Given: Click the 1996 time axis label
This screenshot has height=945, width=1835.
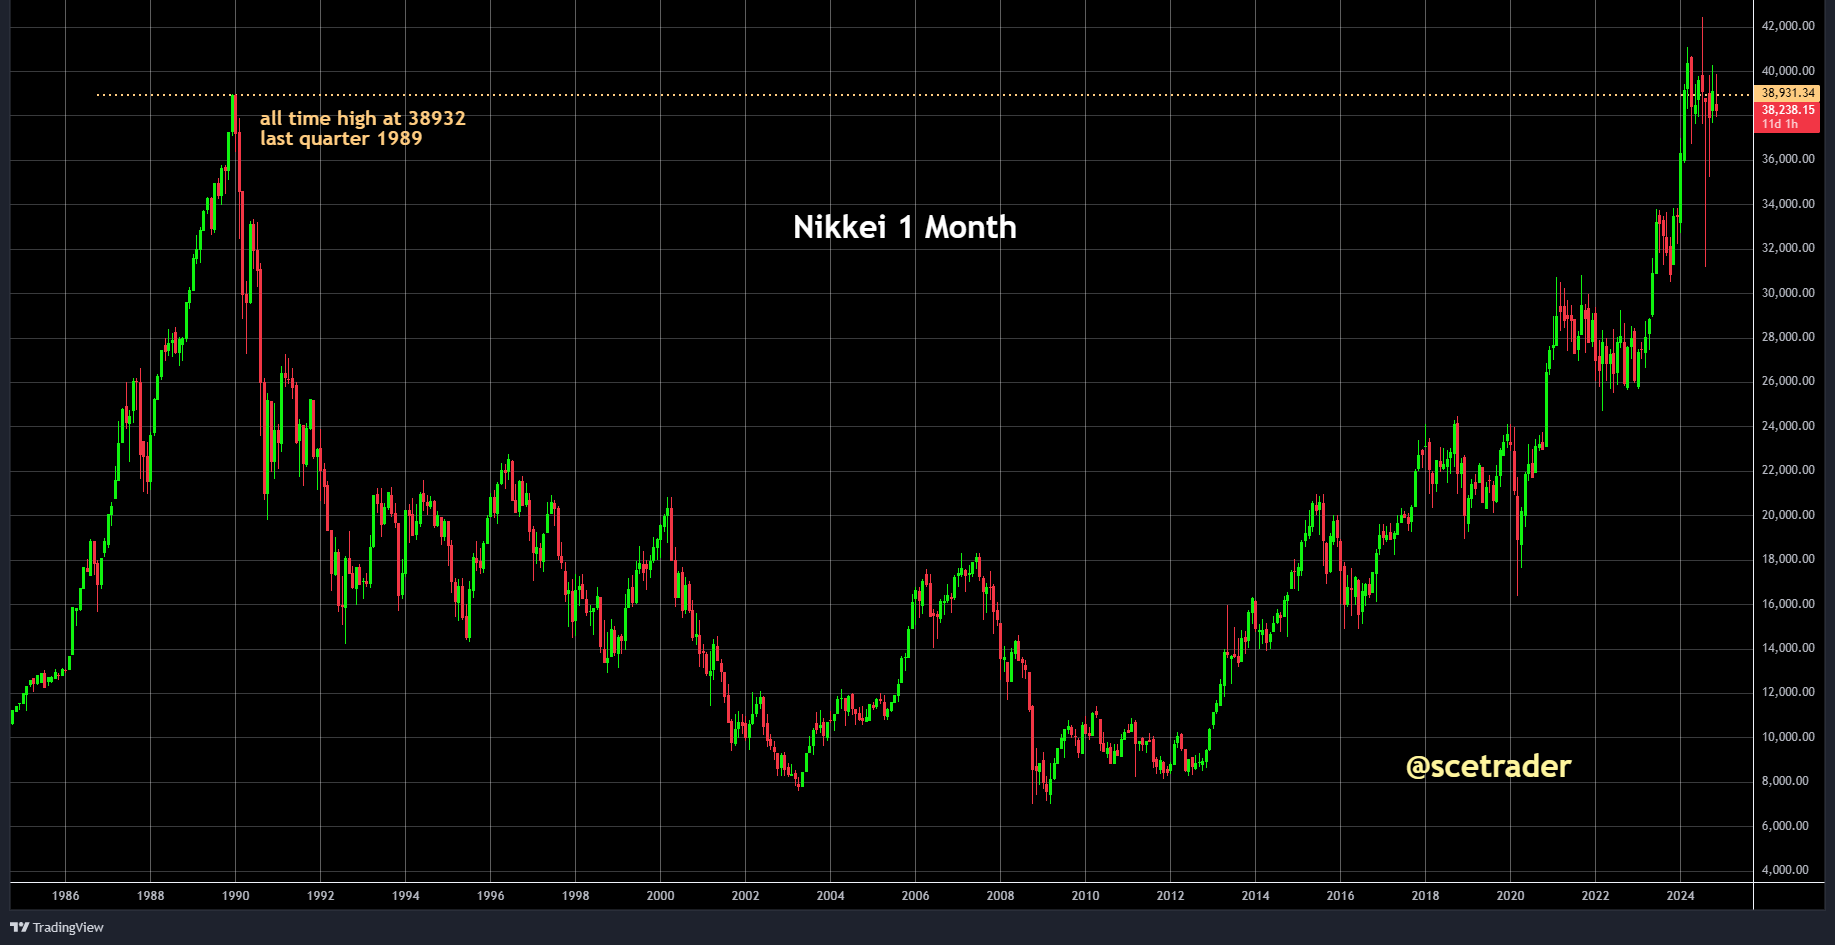Looking at the screenshot, I should [x=491, y=896].
